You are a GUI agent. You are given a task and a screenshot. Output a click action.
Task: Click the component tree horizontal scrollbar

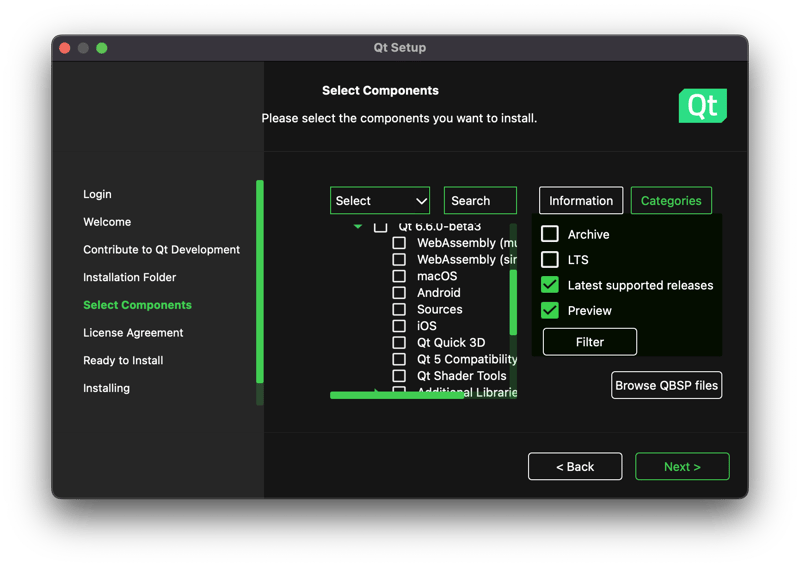(x=397, y=395)
